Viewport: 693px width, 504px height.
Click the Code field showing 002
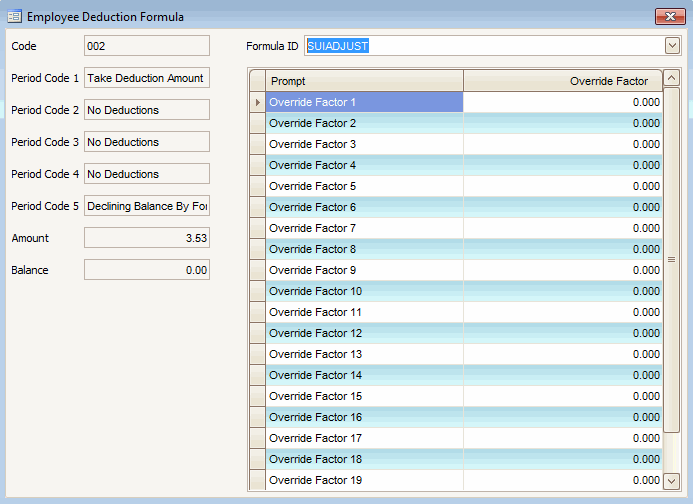147,46
